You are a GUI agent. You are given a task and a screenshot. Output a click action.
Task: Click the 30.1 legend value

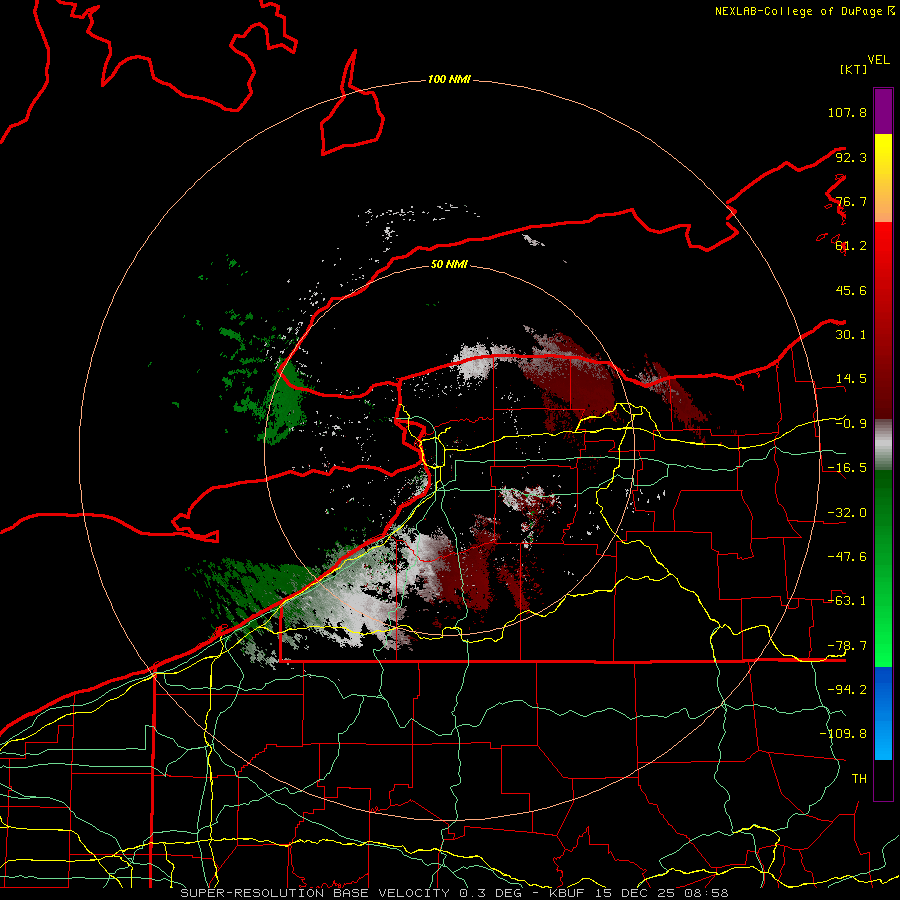pos(851,335)
